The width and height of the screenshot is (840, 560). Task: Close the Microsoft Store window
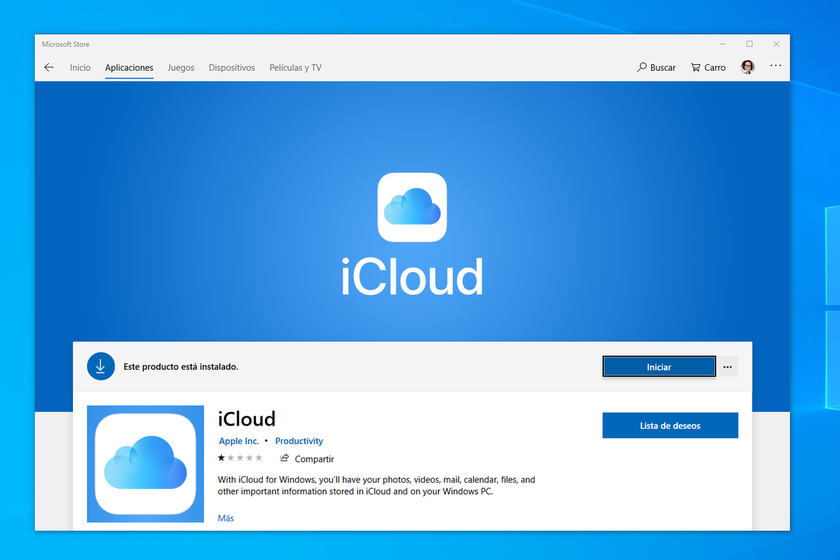coord(776,44)
